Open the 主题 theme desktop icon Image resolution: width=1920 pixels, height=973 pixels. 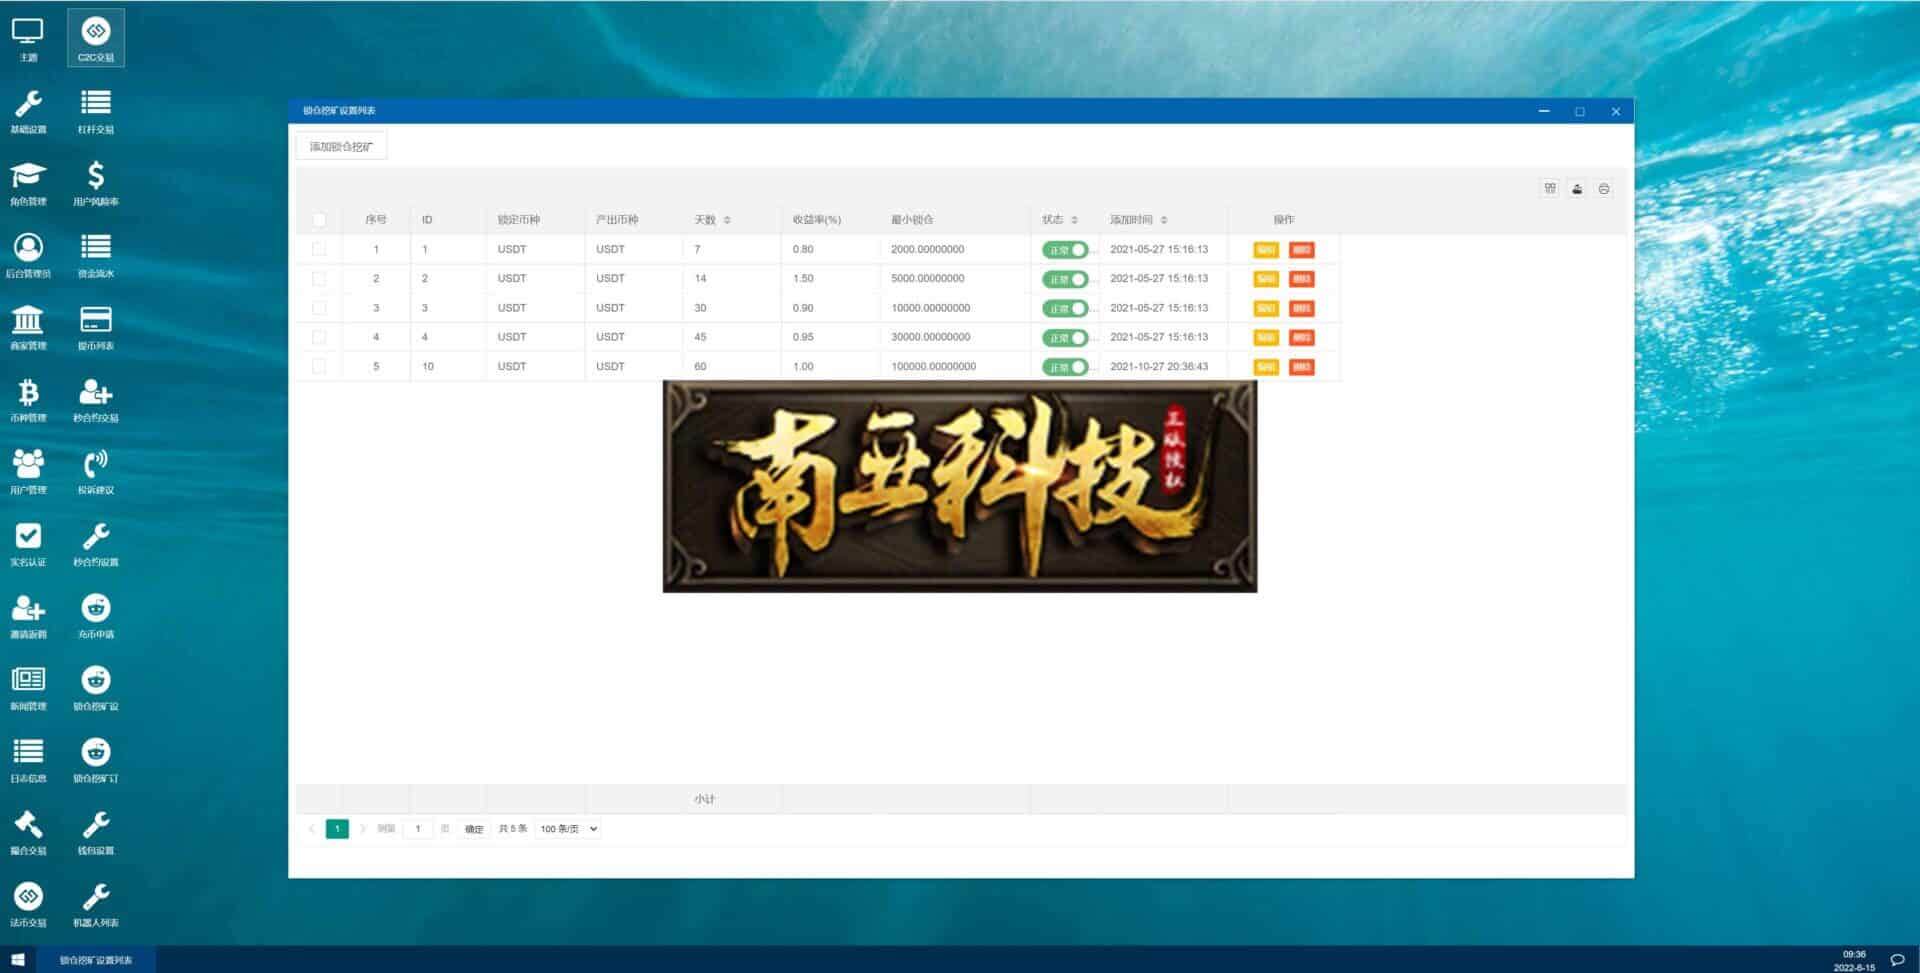(x=28, y=38)
